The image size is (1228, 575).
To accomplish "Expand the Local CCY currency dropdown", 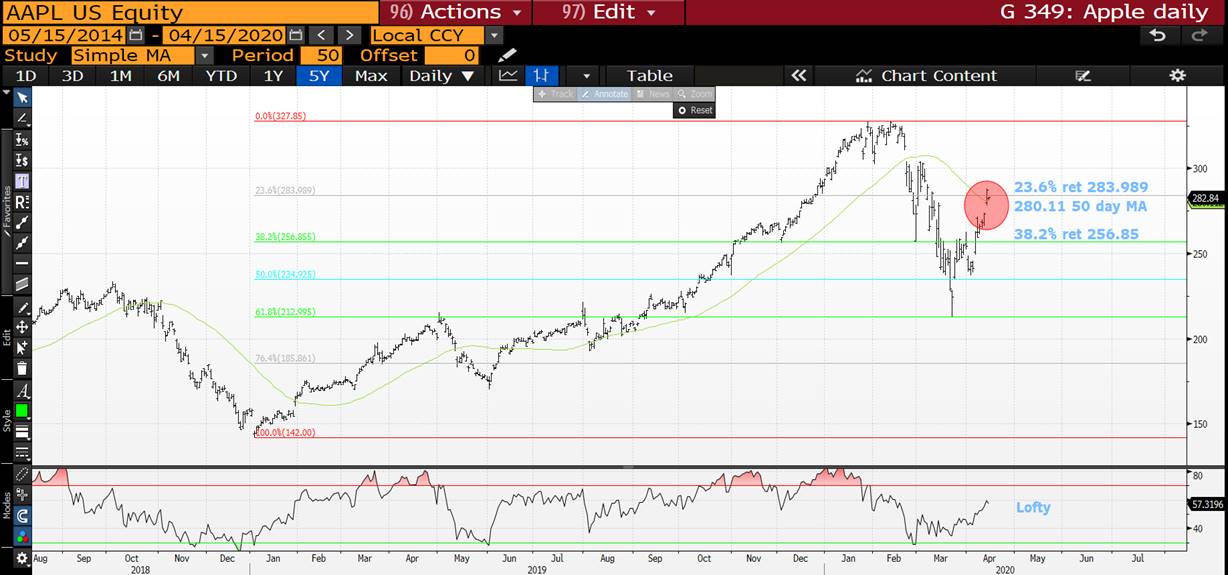I will coord(496,35).
